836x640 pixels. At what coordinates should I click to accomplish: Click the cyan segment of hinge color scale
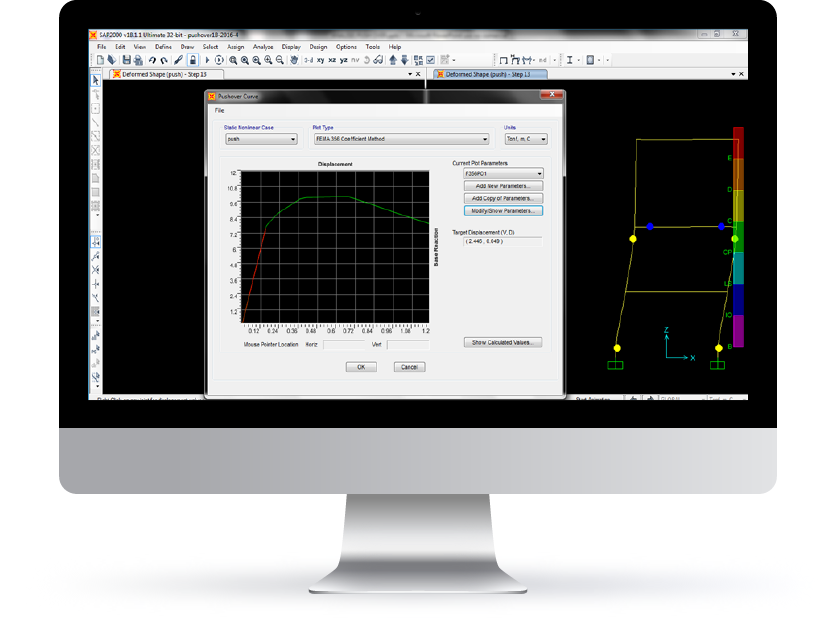click(738, 268)
